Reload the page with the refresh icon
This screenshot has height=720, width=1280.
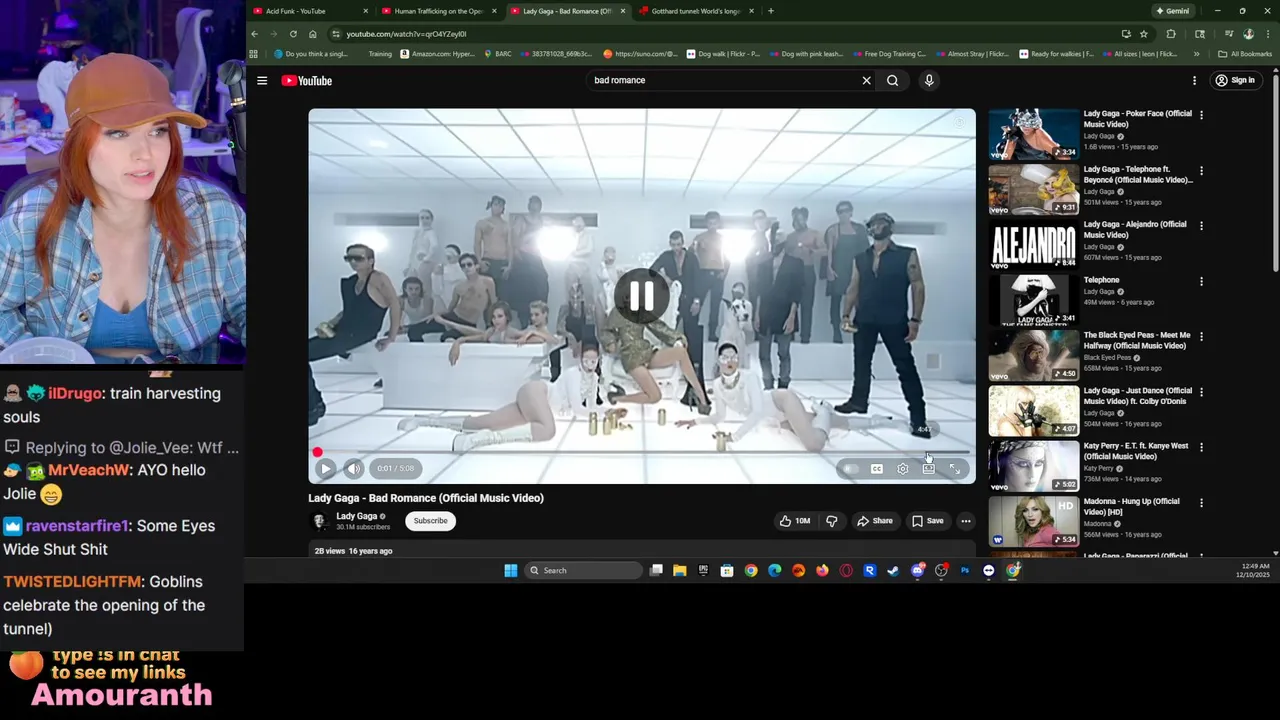click(x=293, y=34)
